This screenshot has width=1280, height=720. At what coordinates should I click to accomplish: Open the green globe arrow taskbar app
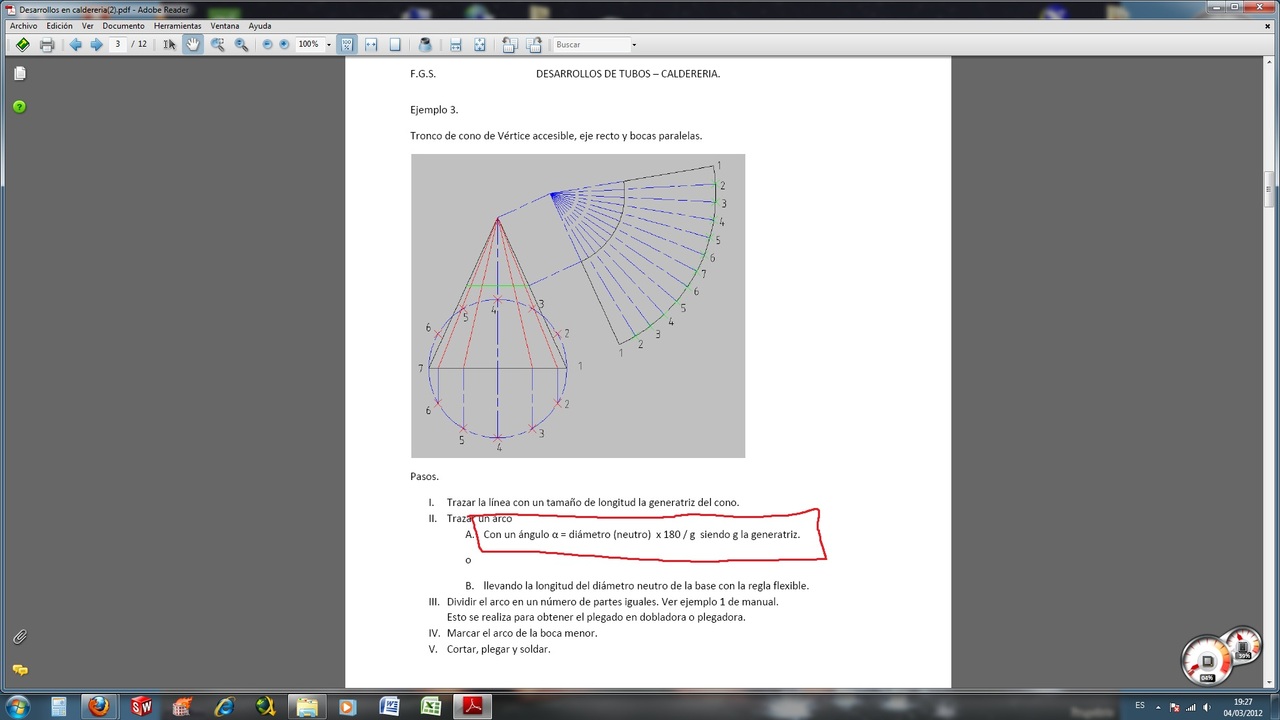click(x=265, y=707)
